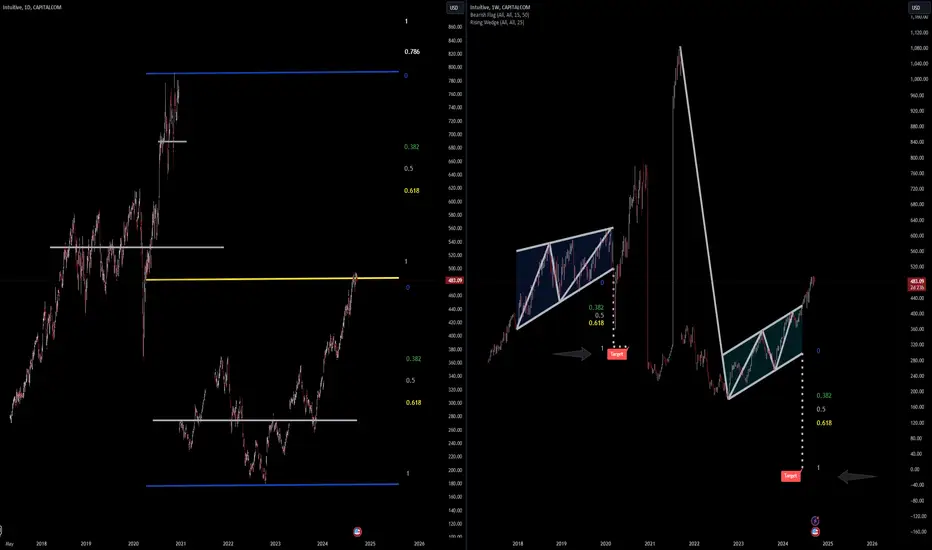Click the 800.00 price label on the left price axis
Screen dimensions: 932x550
[455, 67]
